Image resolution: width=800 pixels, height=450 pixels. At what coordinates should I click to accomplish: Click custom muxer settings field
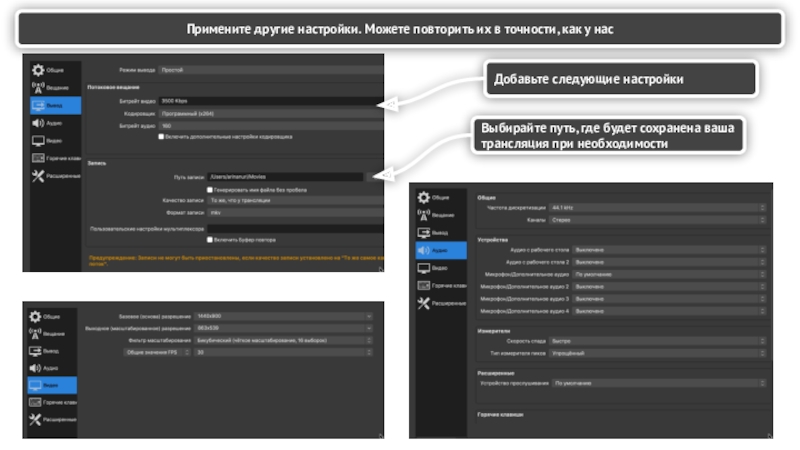(x=295, y=229)
